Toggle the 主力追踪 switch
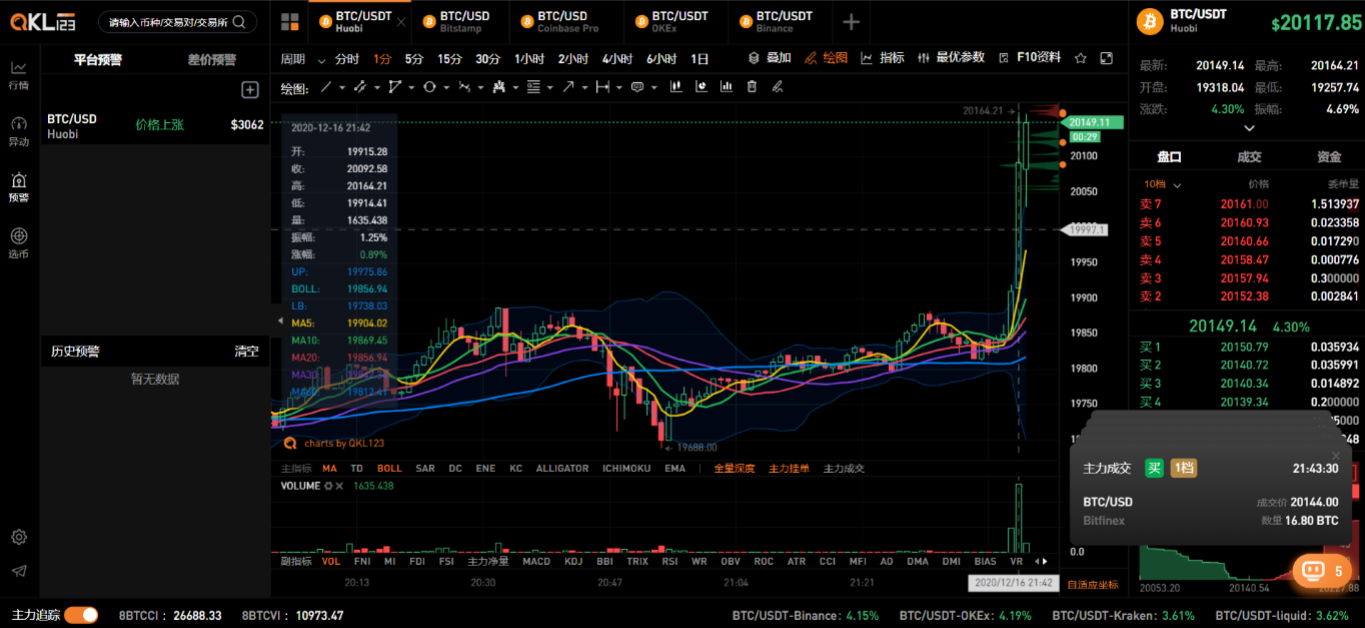Viewport: 1365px width, 628px height. click(x=81, y=615)
